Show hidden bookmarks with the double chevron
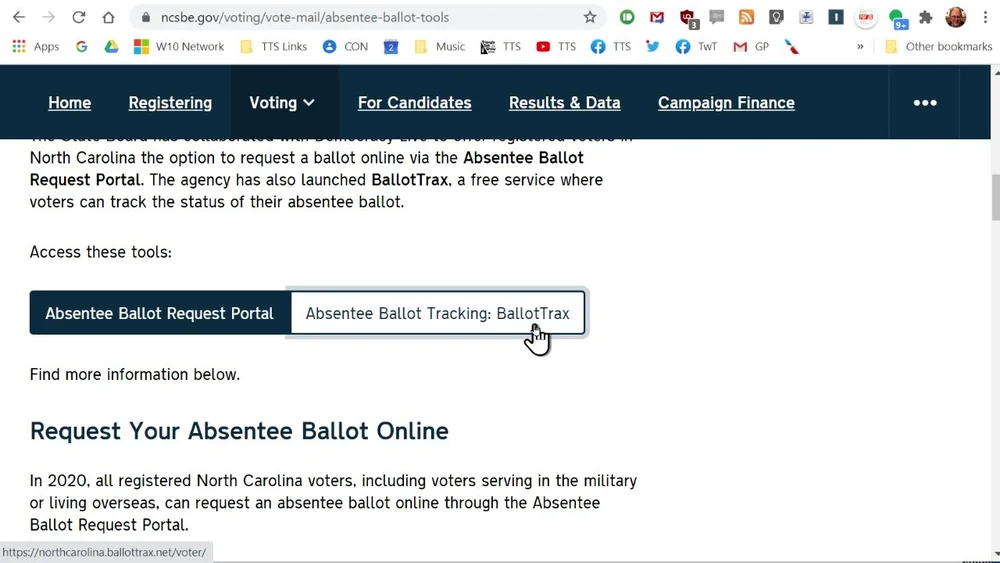This screenshot has width=1000, height=563. pos(860,47)
